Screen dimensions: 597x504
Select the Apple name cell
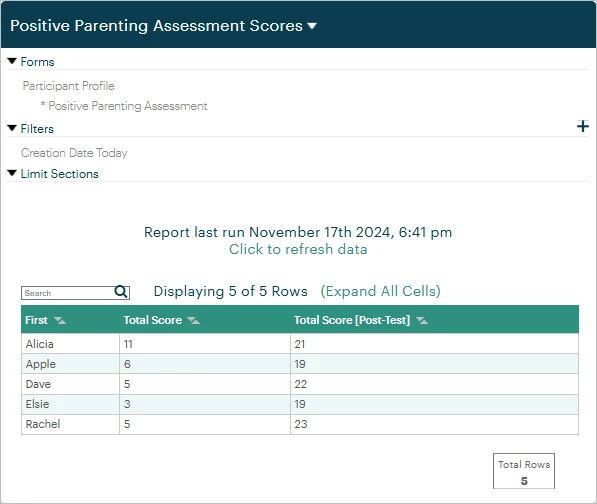[70, 364]
